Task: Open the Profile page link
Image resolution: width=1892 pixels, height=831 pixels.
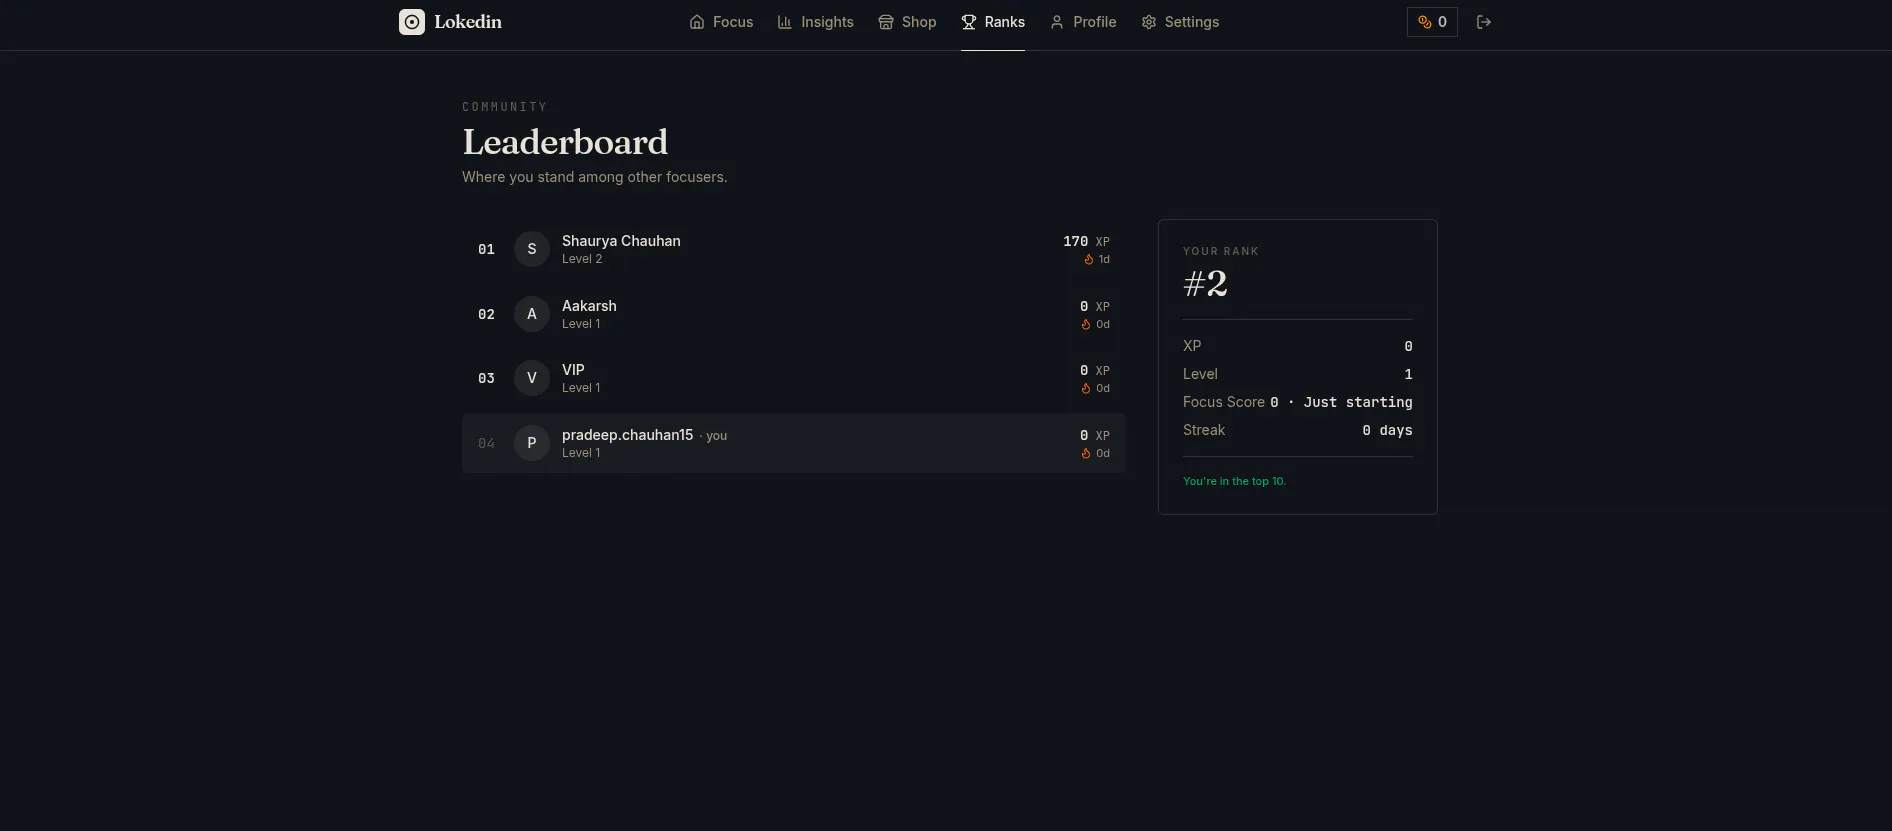Action: pyautogui.click(x=1083, y=22)
